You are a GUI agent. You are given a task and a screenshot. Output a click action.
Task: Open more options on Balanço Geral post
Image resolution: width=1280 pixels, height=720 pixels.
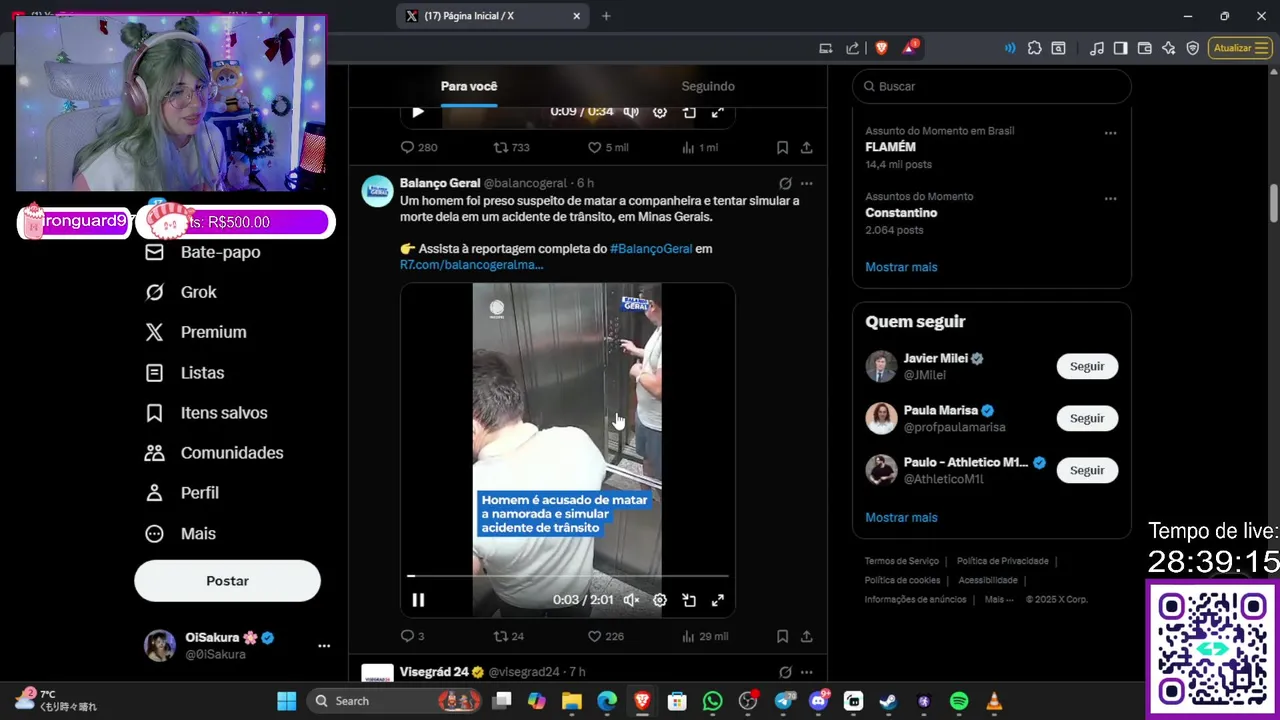(806, 183)
